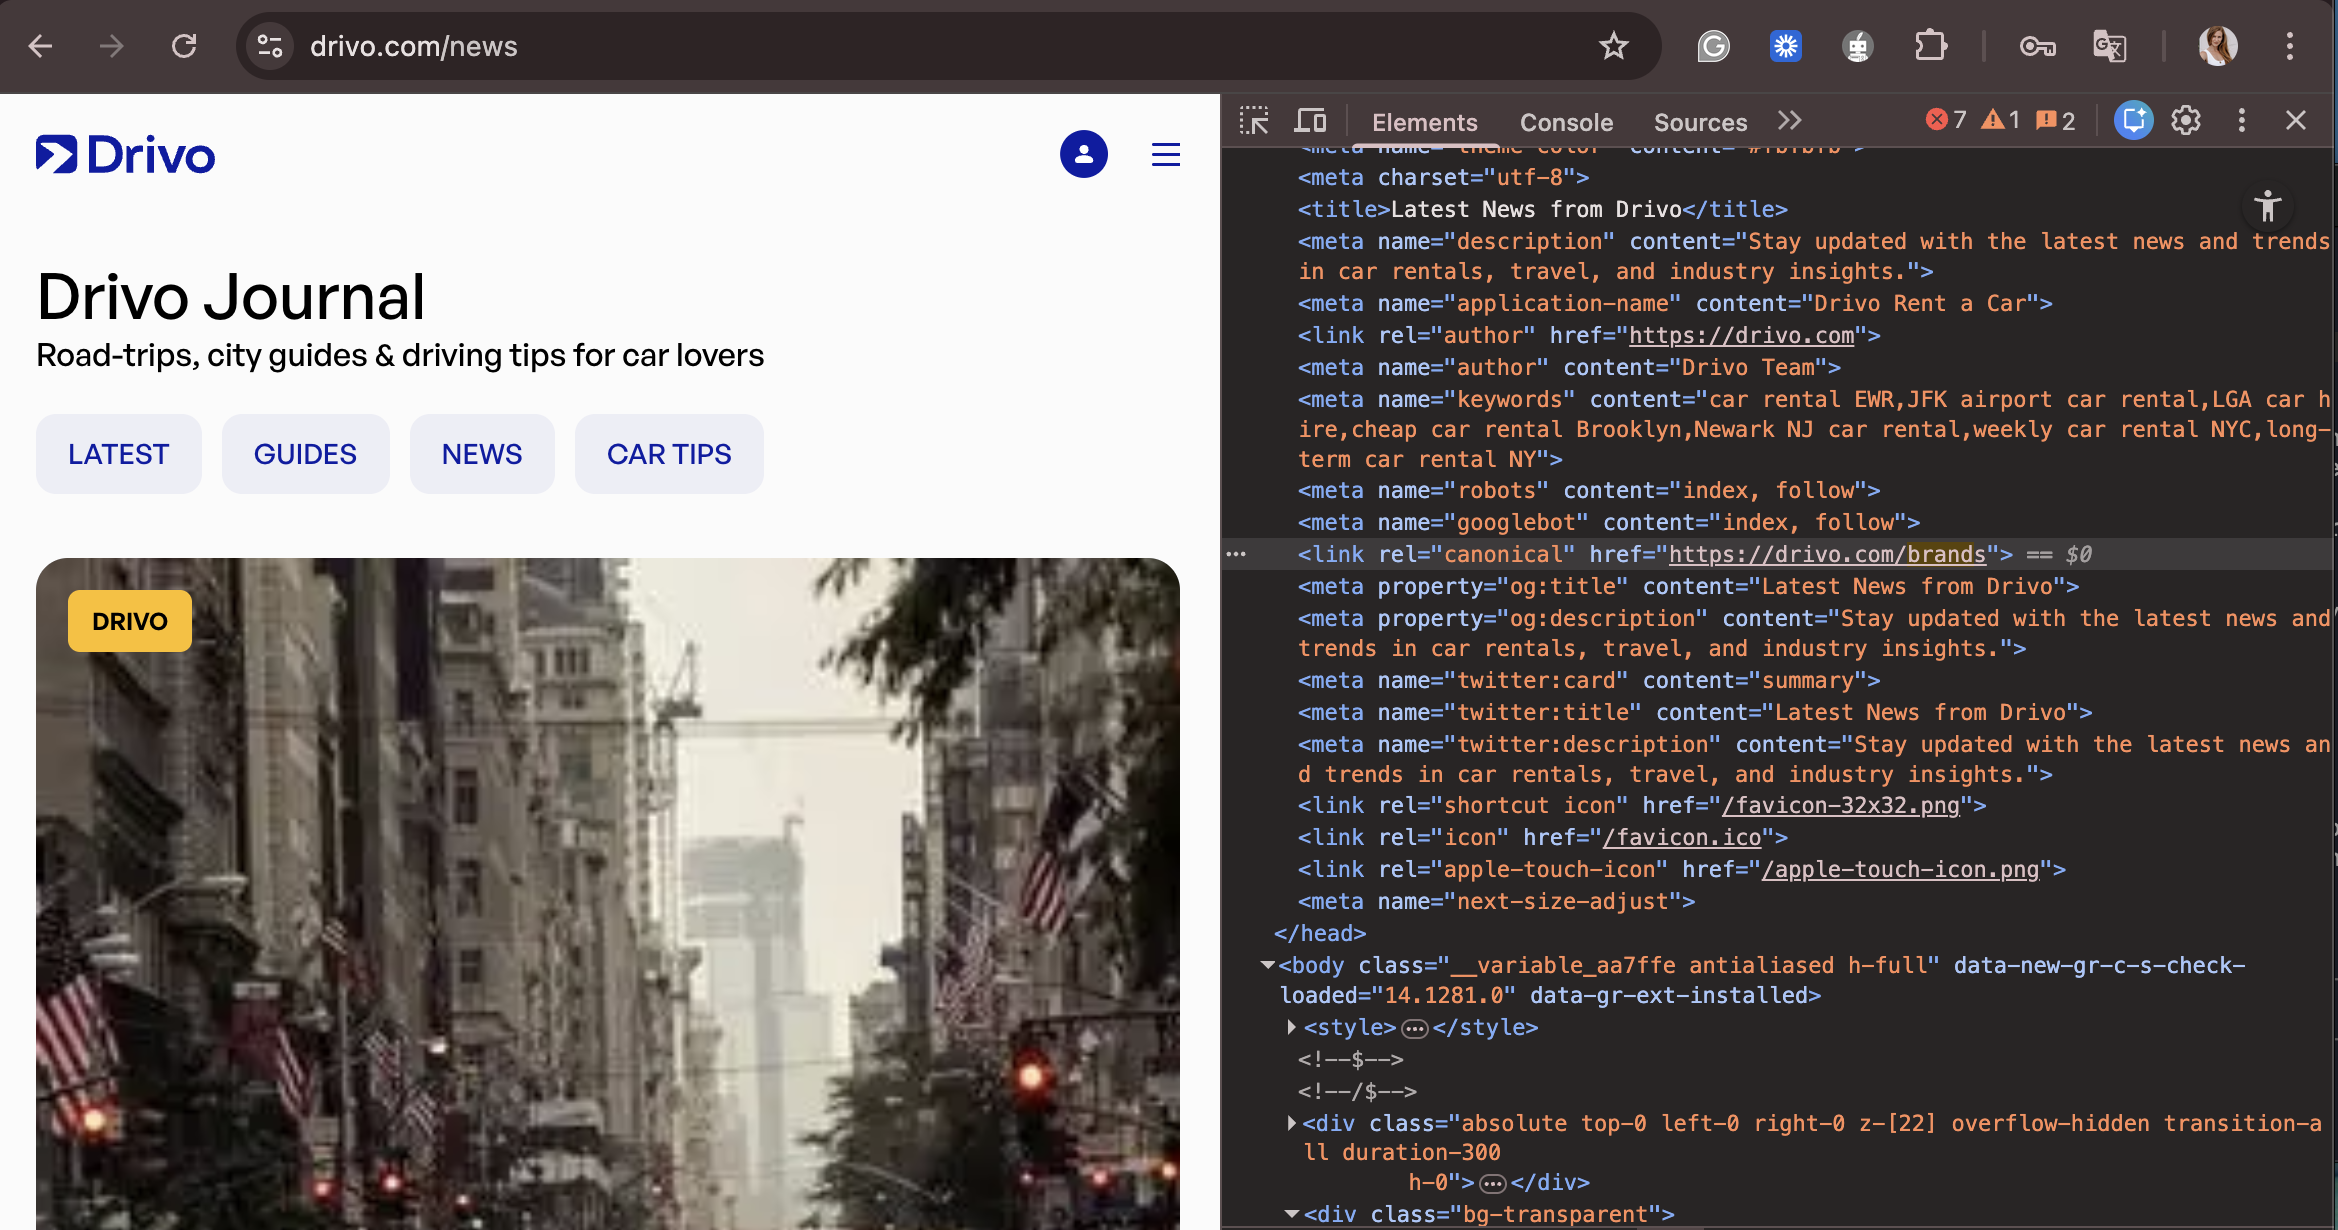
Task: Follow the https://drivo.com author href link
Action: [1741, 336]
